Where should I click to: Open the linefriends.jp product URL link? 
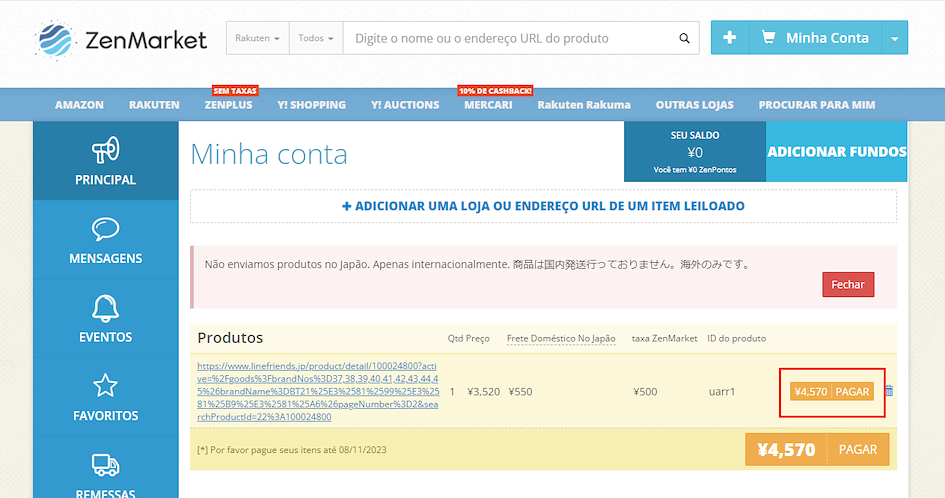tap(318, 391)
